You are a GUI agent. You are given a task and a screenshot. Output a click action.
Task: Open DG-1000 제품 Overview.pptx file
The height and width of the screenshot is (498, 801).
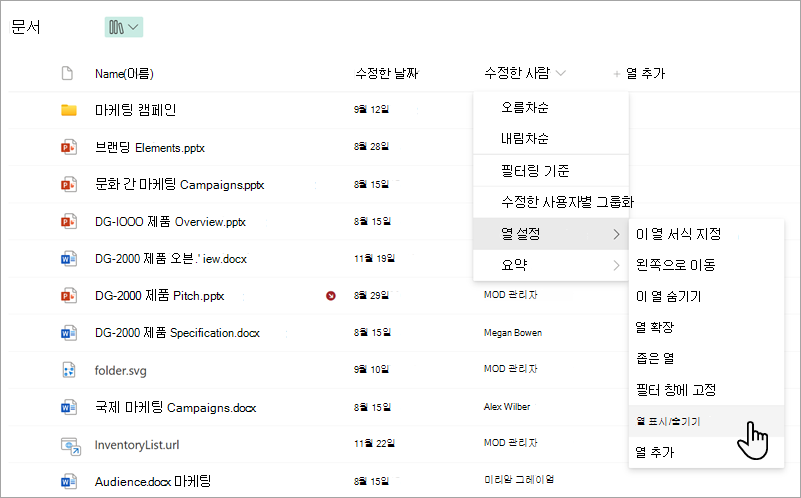pos(170,222)
